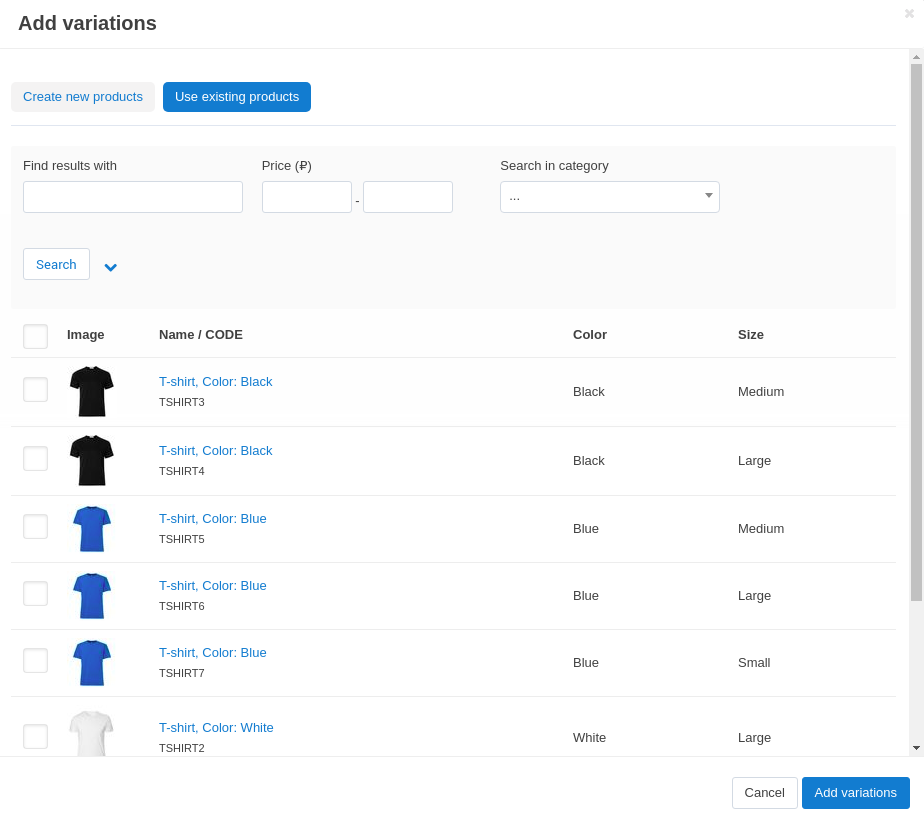Viewport: 924px width, 825px height.
Task: Check the TSHIRT4 row checkbox
Action: pyautogui.click(x=35, y=458)
